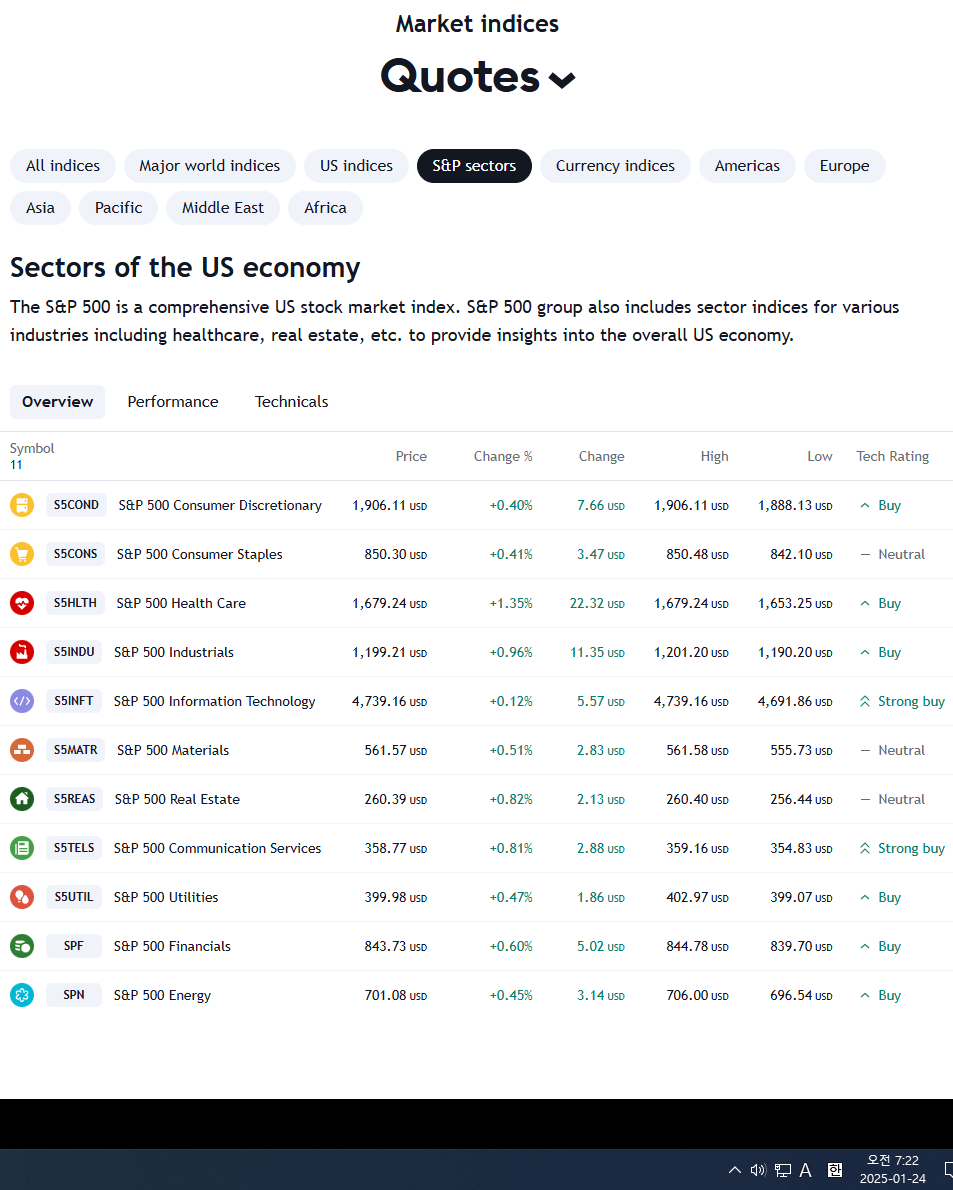Show hidden system tray icons
The height and width of the screenshot is (1190, 953).
(x=734, y=1170)
